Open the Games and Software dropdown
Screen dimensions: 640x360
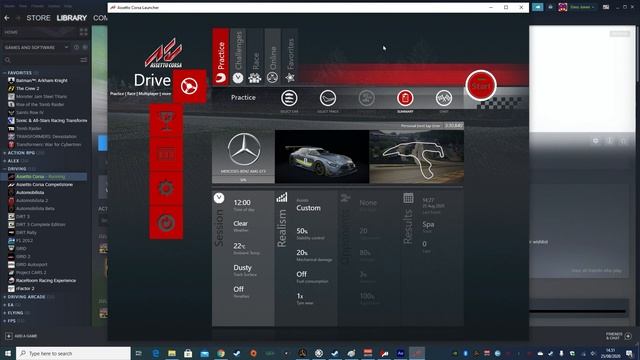pos(37,47)
